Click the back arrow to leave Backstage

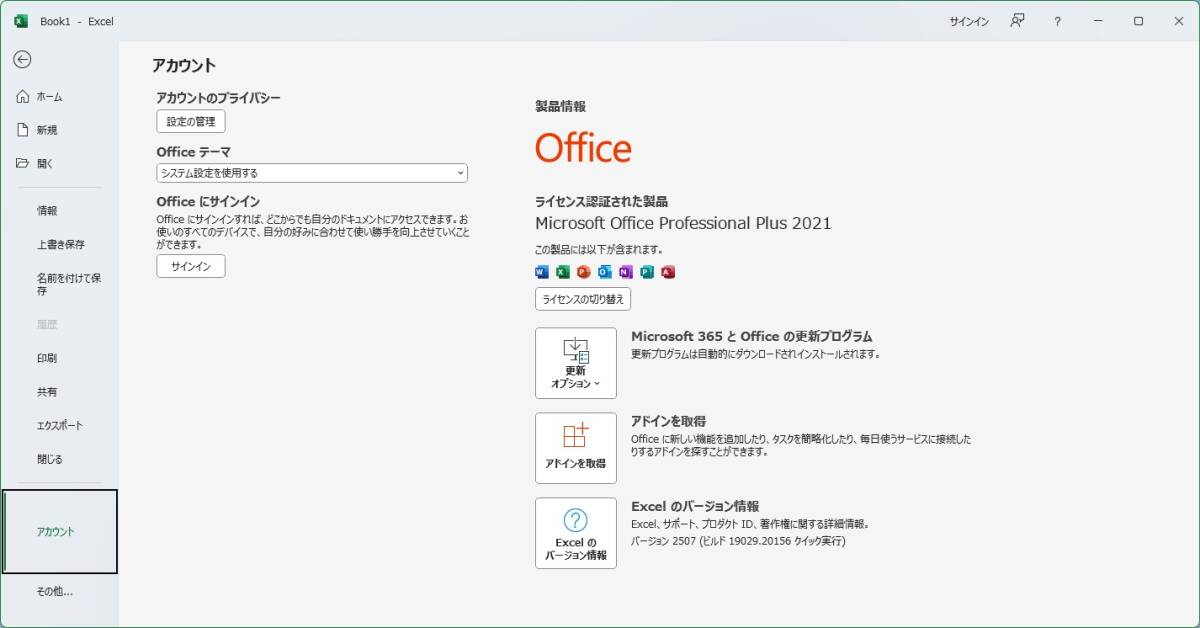point(22,59)
